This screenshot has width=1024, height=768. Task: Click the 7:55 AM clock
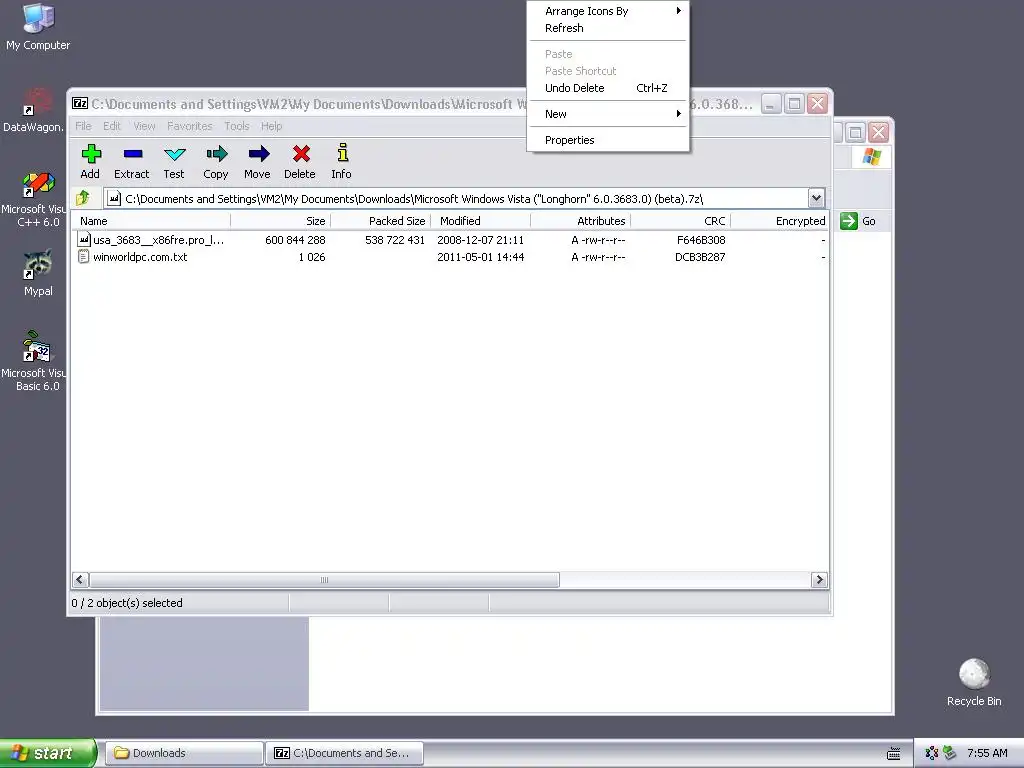click(x=987, y=753)
